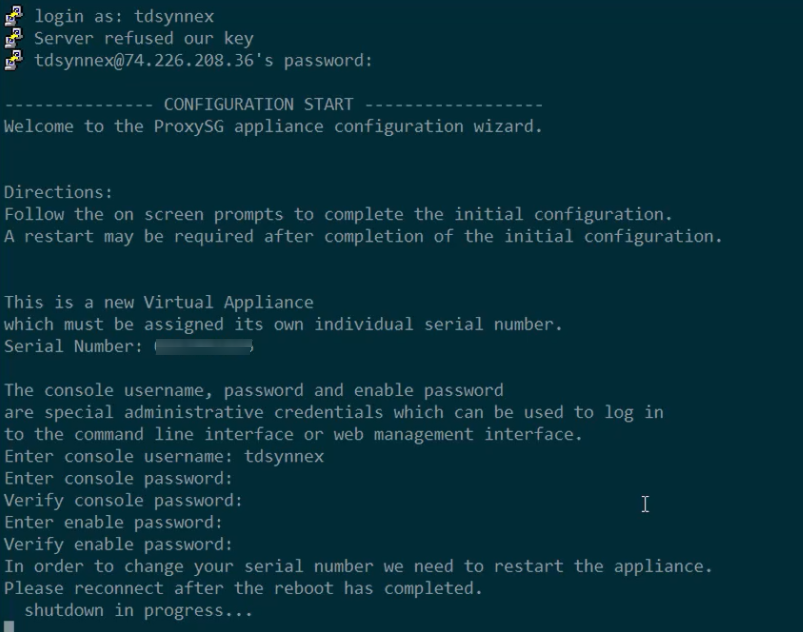Click the "Enter console password" prompt

tap(118, 478)
